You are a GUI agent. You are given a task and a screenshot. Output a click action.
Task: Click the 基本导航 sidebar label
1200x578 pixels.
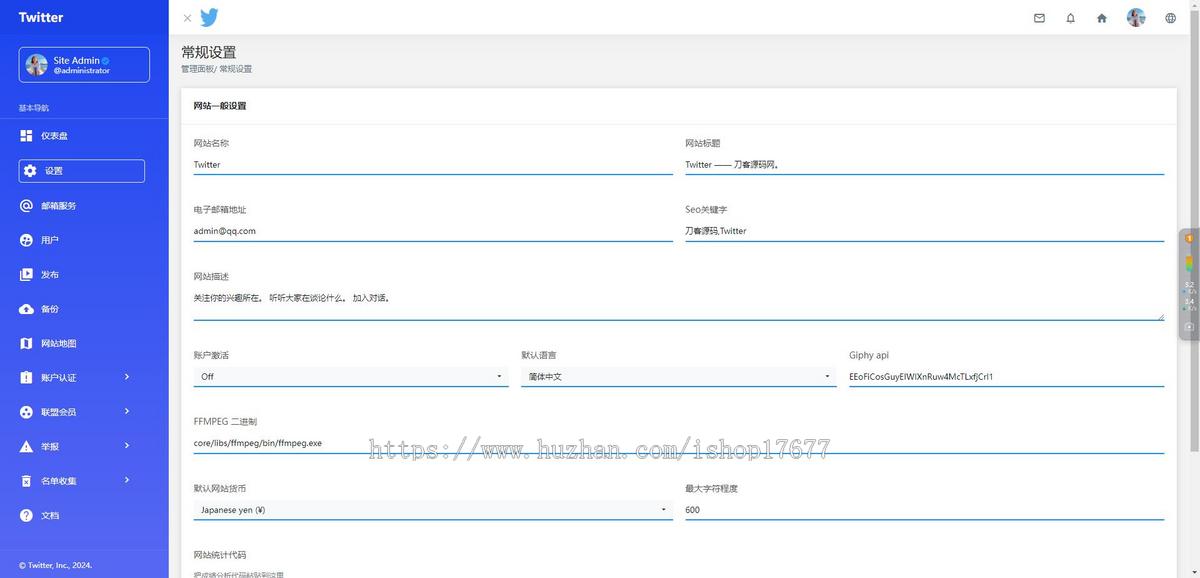click(x=34, y=108)
